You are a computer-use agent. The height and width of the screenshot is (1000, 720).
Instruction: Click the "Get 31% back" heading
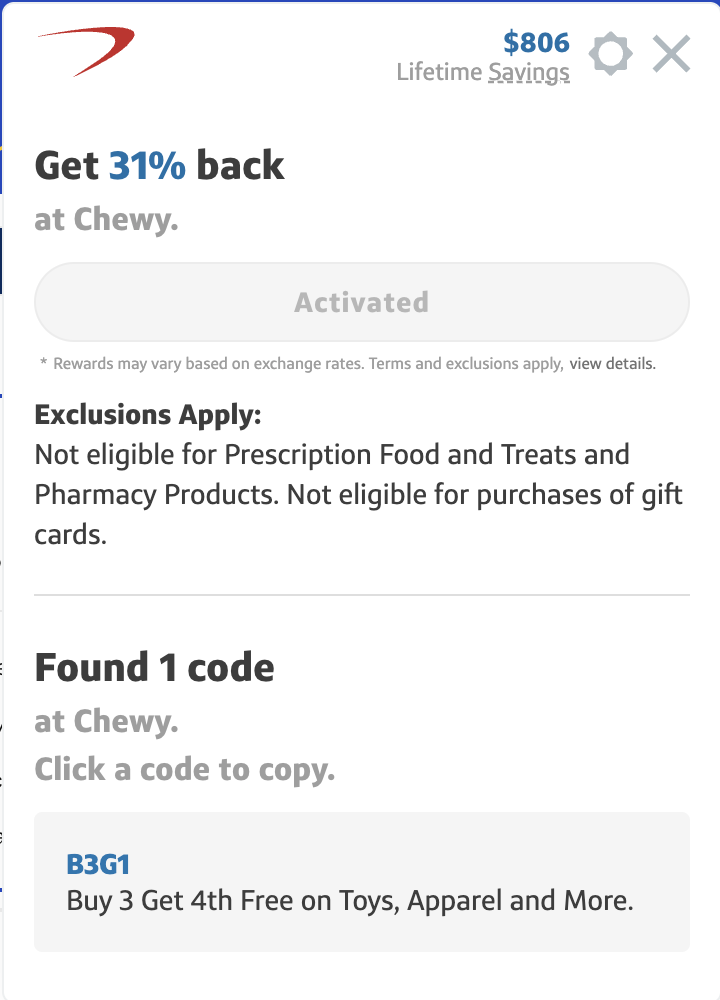click(x=160, y=165)
